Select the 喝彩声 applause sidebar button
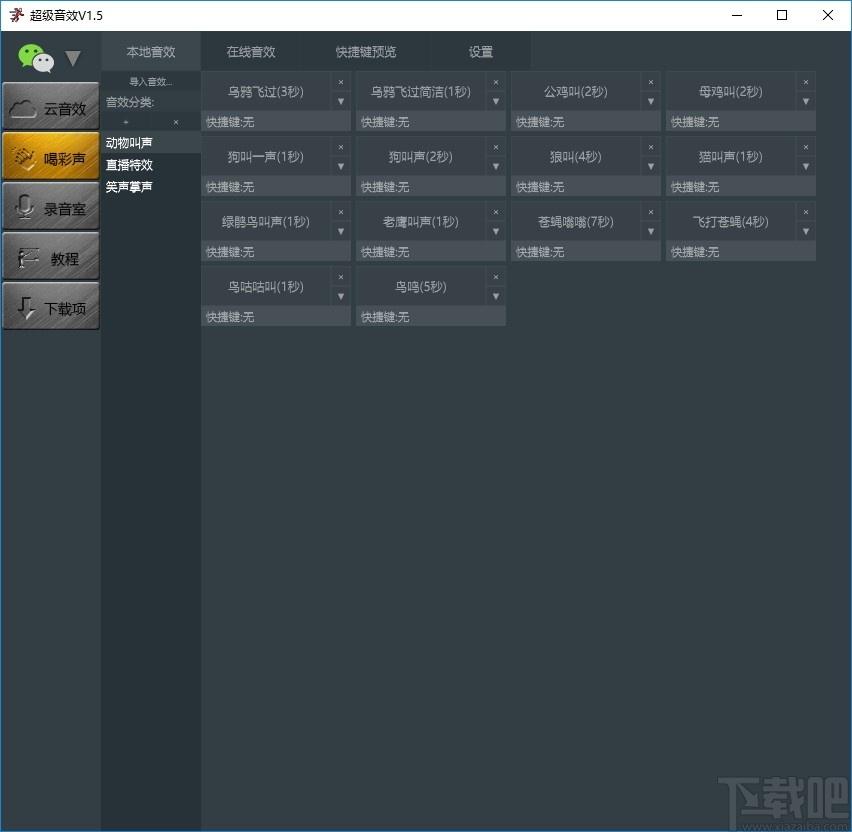 point(51,156)
